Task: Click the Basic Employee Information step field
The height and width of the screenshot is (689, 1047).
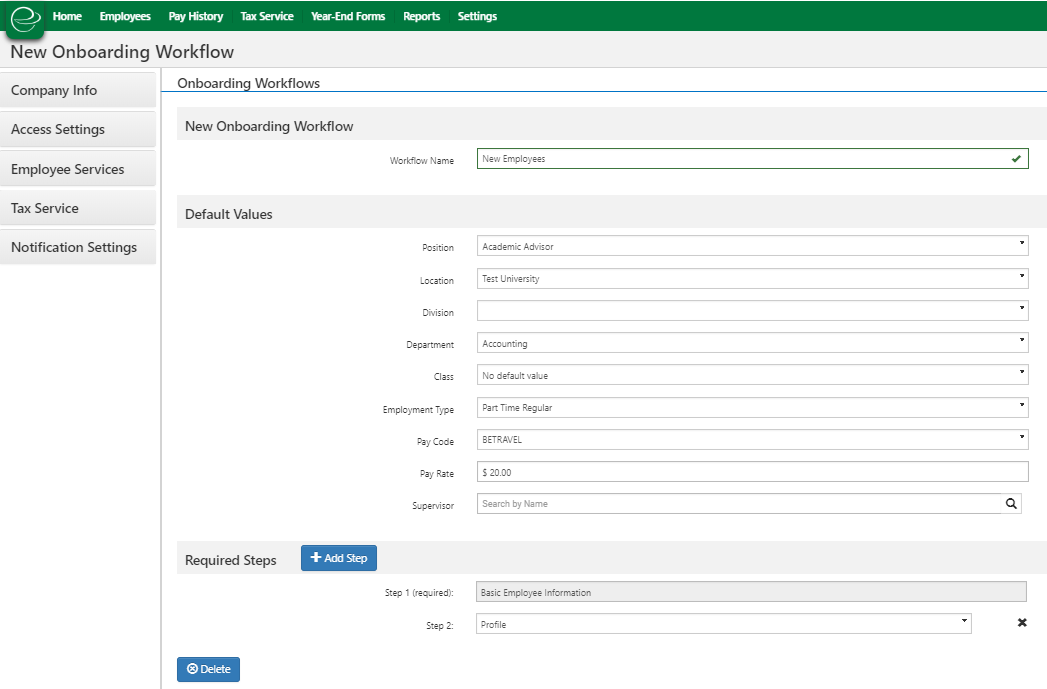Action: click(x=751, y=592)
